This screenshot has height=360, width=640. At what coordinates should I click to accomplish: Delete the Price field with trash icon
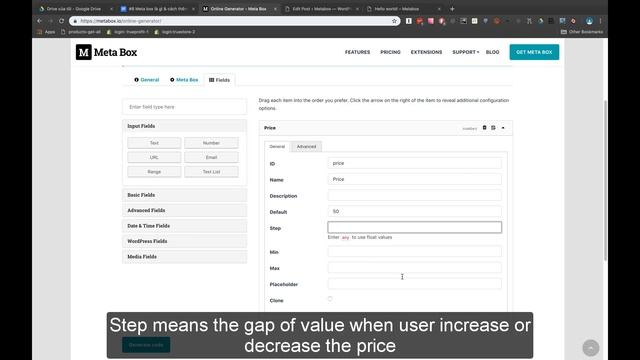[484, 128]
